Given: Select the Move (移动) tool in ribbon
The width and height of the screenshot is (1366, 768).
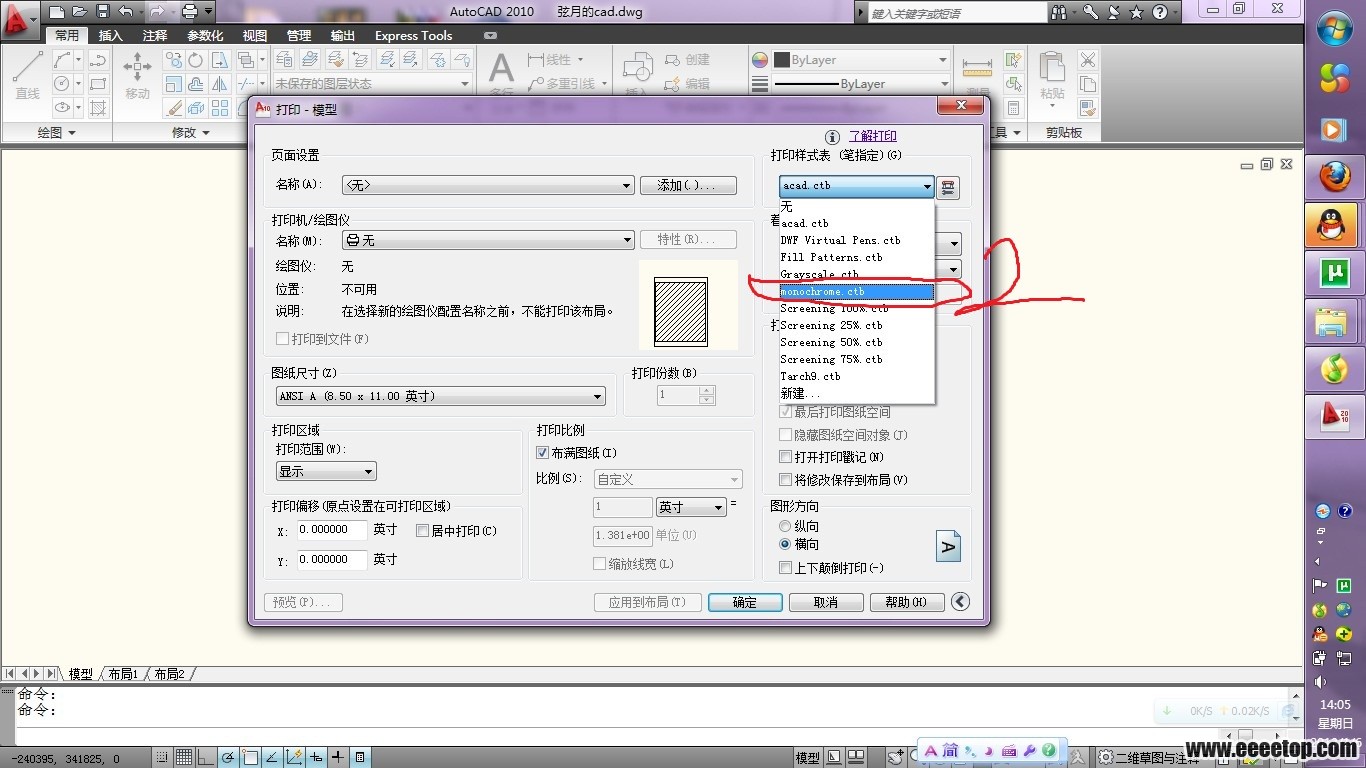Looking at the screenshot, I should [137, 75].
